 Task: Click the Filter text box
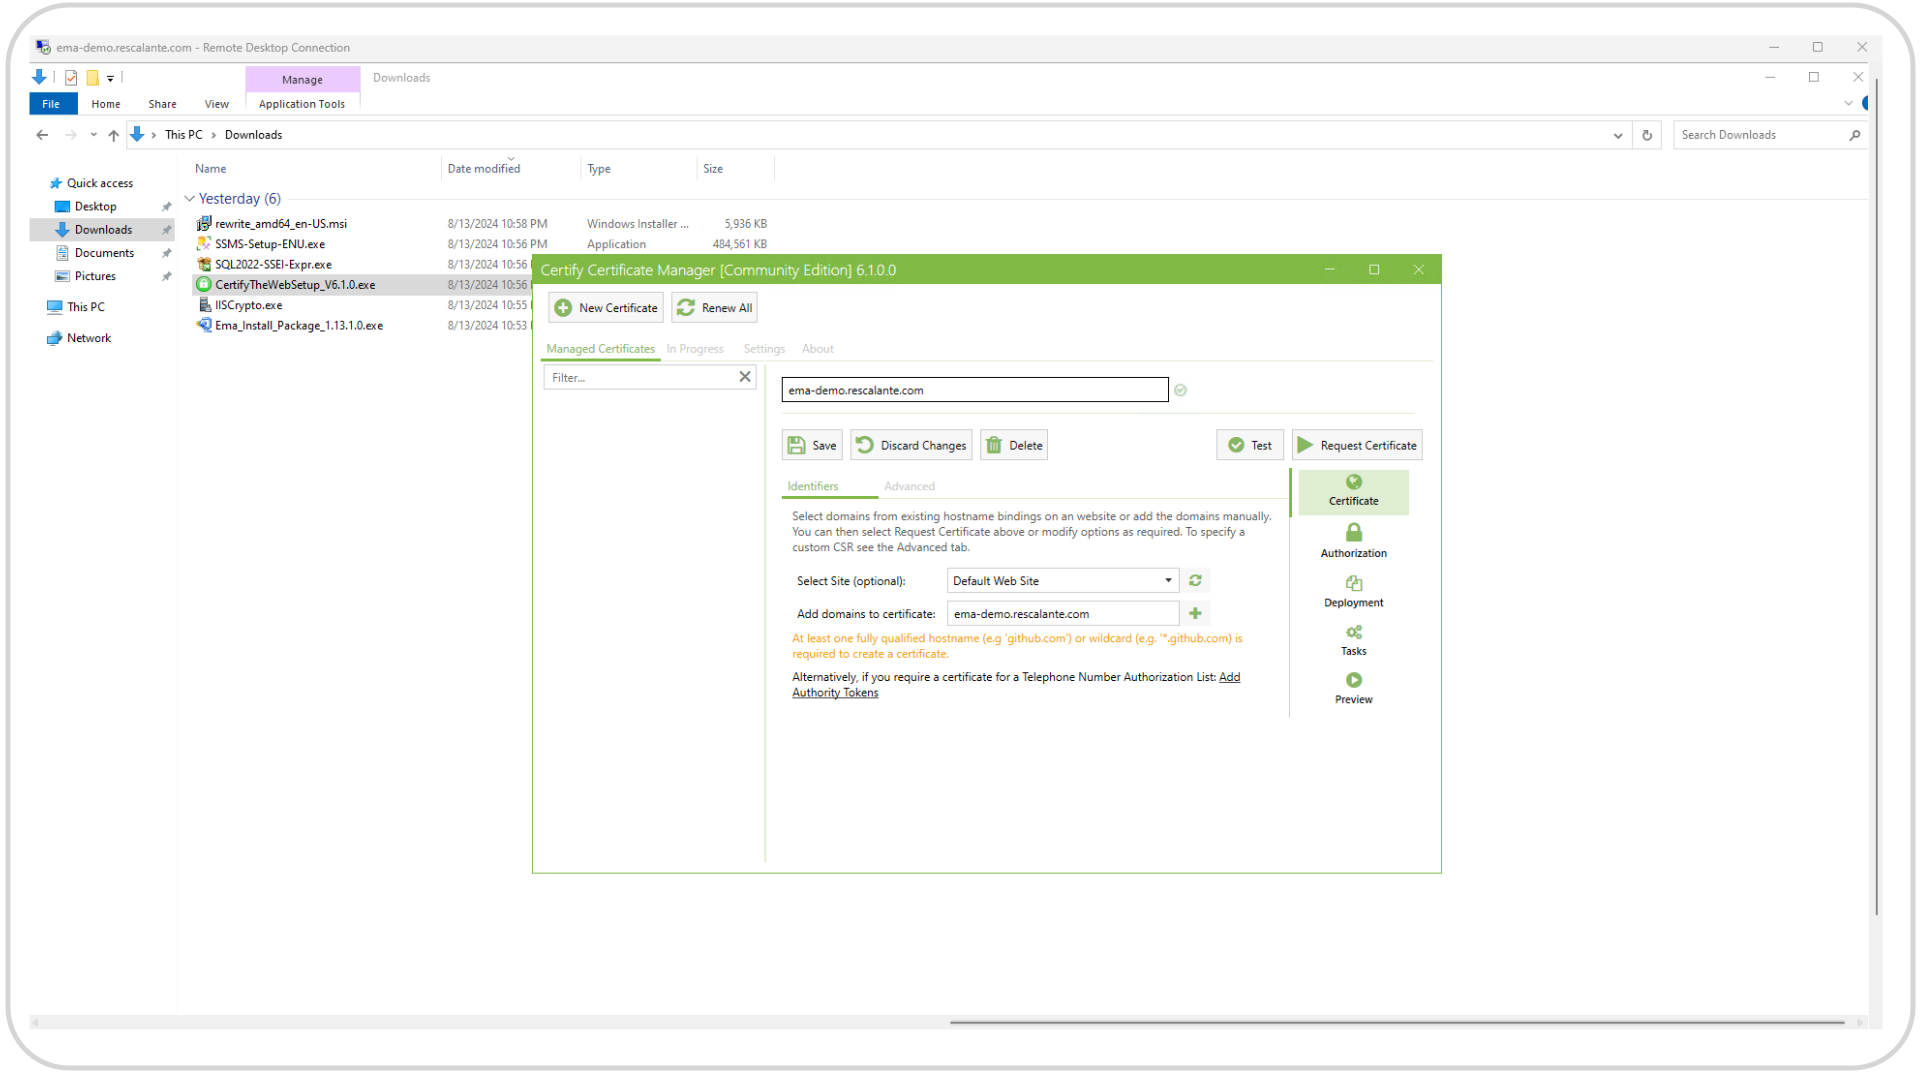638,377
